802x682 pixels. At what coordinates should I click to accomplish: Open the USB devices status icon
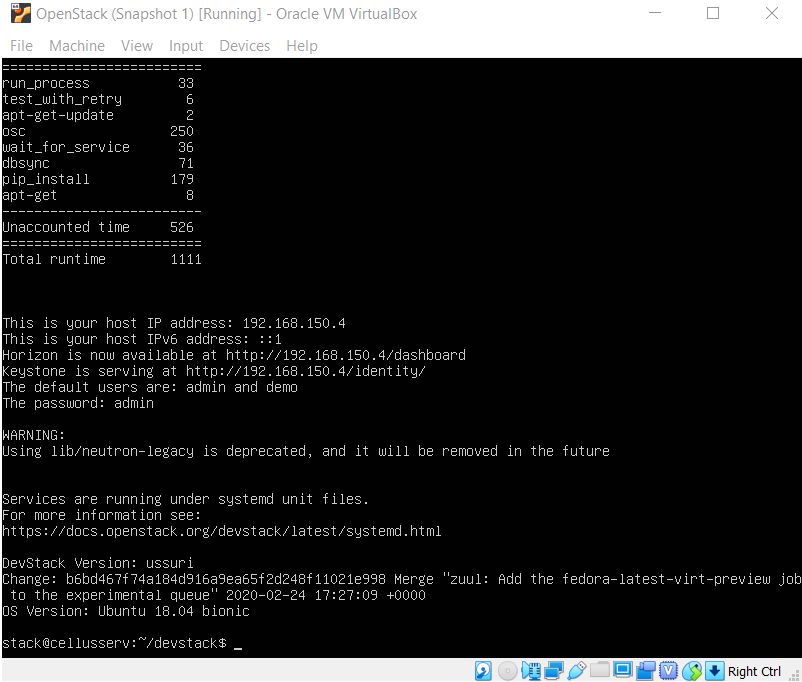coord(577,671)
